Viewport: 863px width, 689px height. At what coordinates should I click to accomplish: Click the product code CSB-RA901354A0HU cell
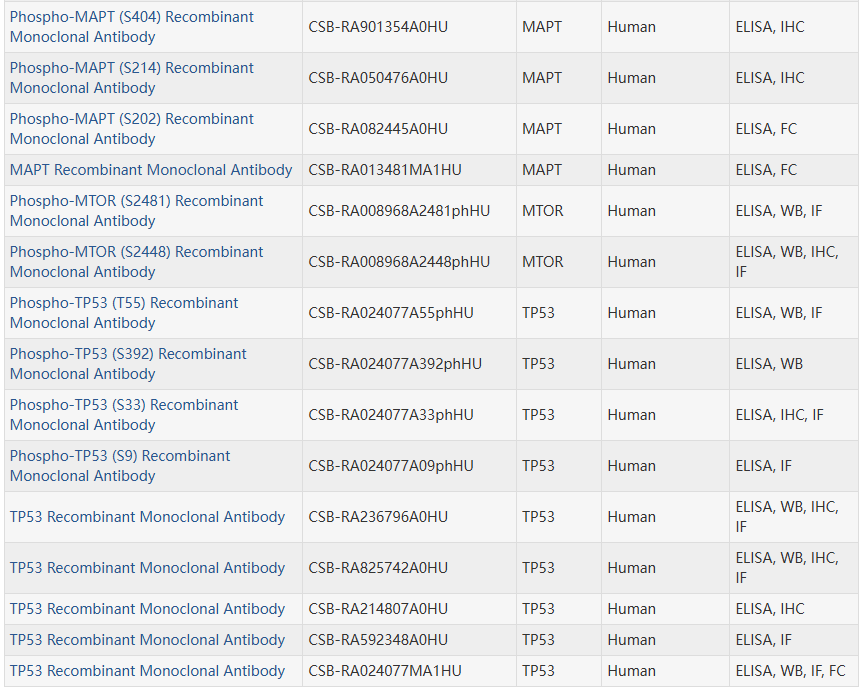(378, 27)
